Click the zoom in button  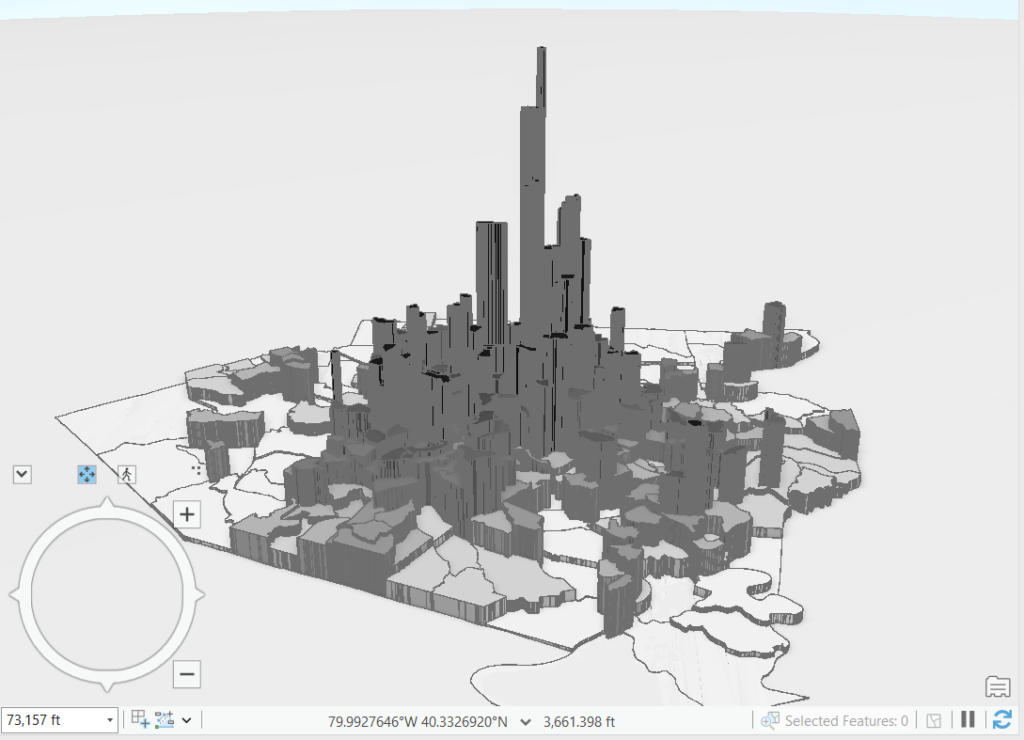(x=187, y=514)
